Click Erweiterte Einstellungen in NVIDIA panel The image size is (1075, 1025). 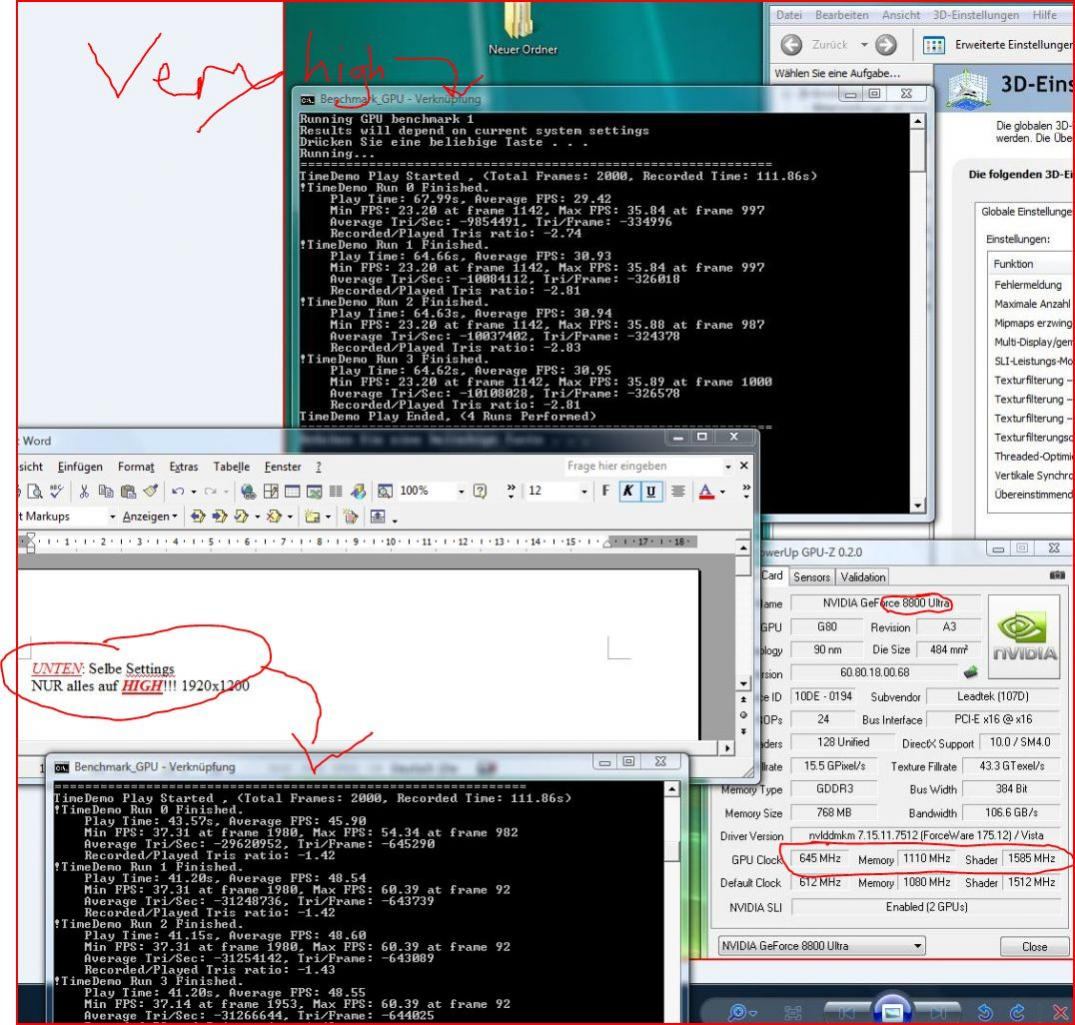coord(998,45)
